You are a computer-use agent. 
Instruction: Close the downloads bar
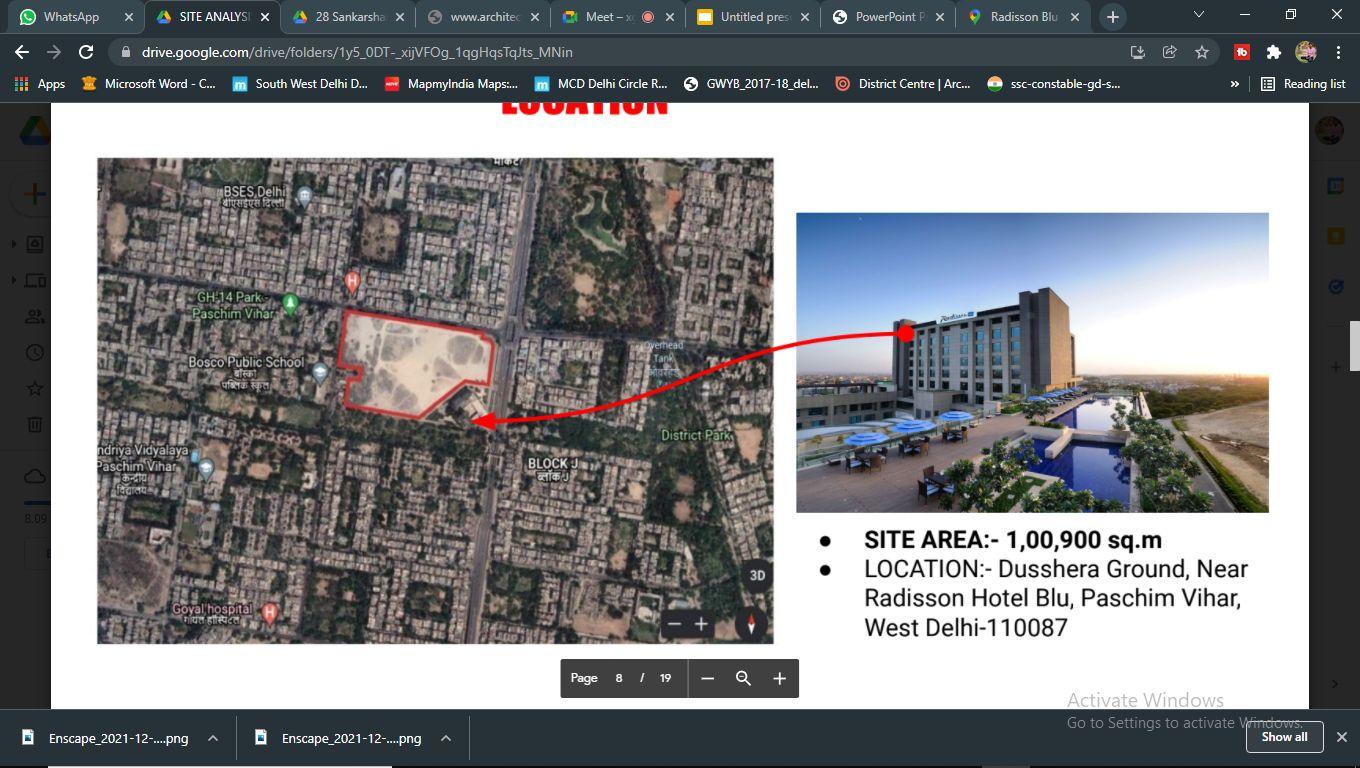click(x=1340, y=737)
